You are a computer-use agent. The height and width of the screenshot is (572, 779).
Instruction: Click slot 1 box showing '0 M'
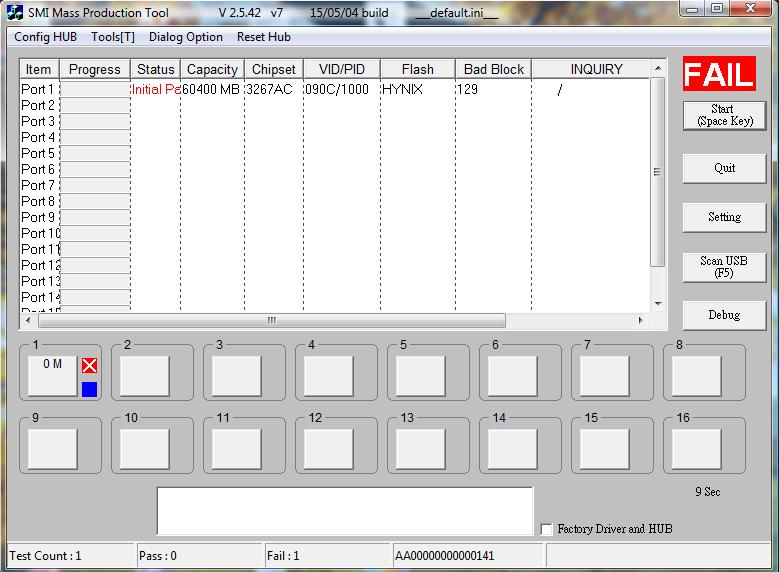click(x=53, y=376)
